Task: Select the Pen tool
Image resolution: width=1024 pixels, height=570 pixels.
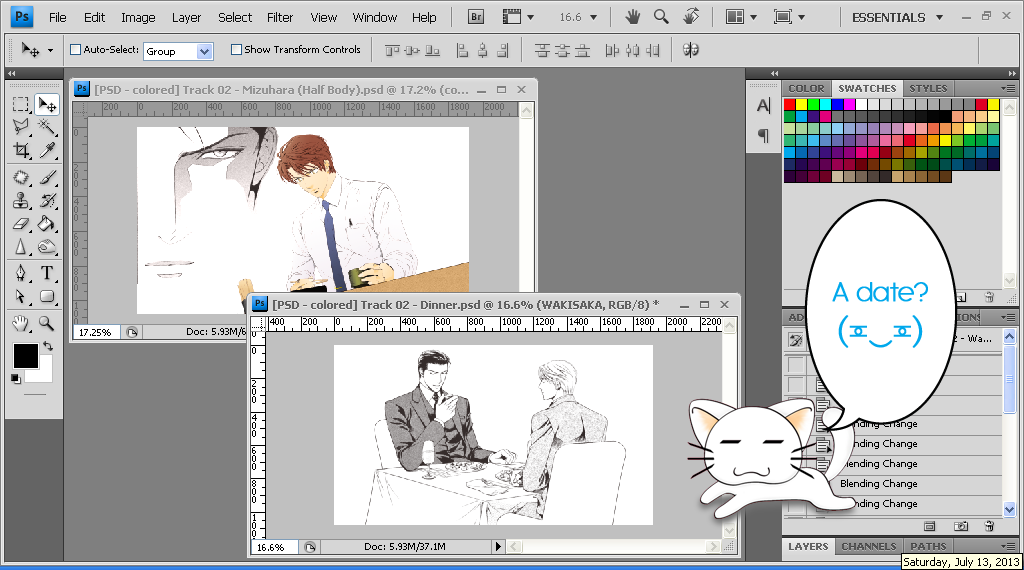Action: click(21, 273)
